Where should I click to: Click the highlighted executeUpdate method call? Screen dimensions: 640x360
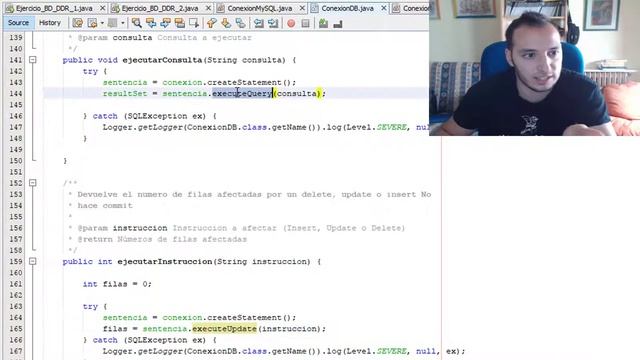[224, 329]
